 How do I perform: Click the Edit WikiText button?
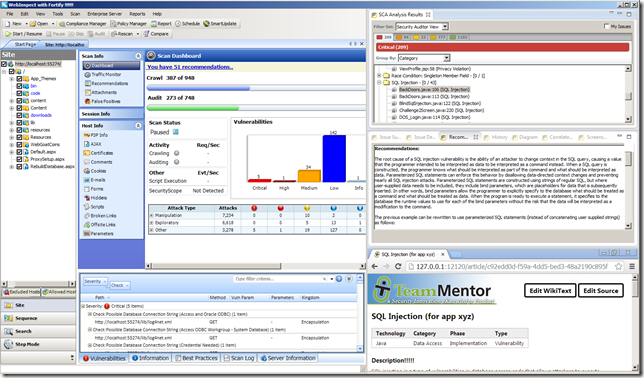click(550, 290)
